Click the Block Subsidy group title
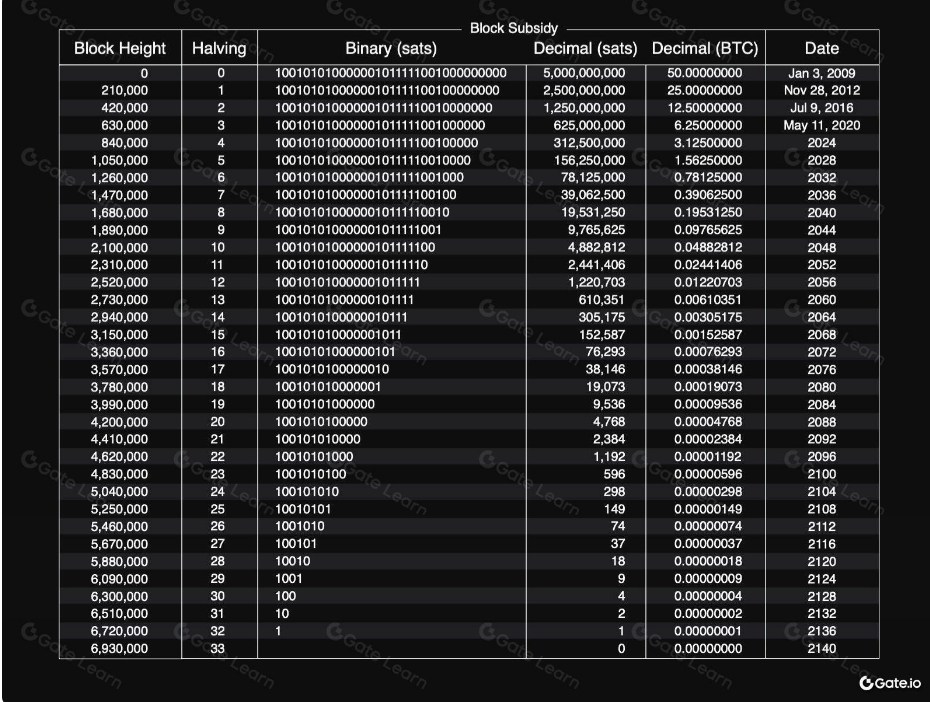Image resolution: width=930 pixels, height=702 pixels. click(514, 28)
